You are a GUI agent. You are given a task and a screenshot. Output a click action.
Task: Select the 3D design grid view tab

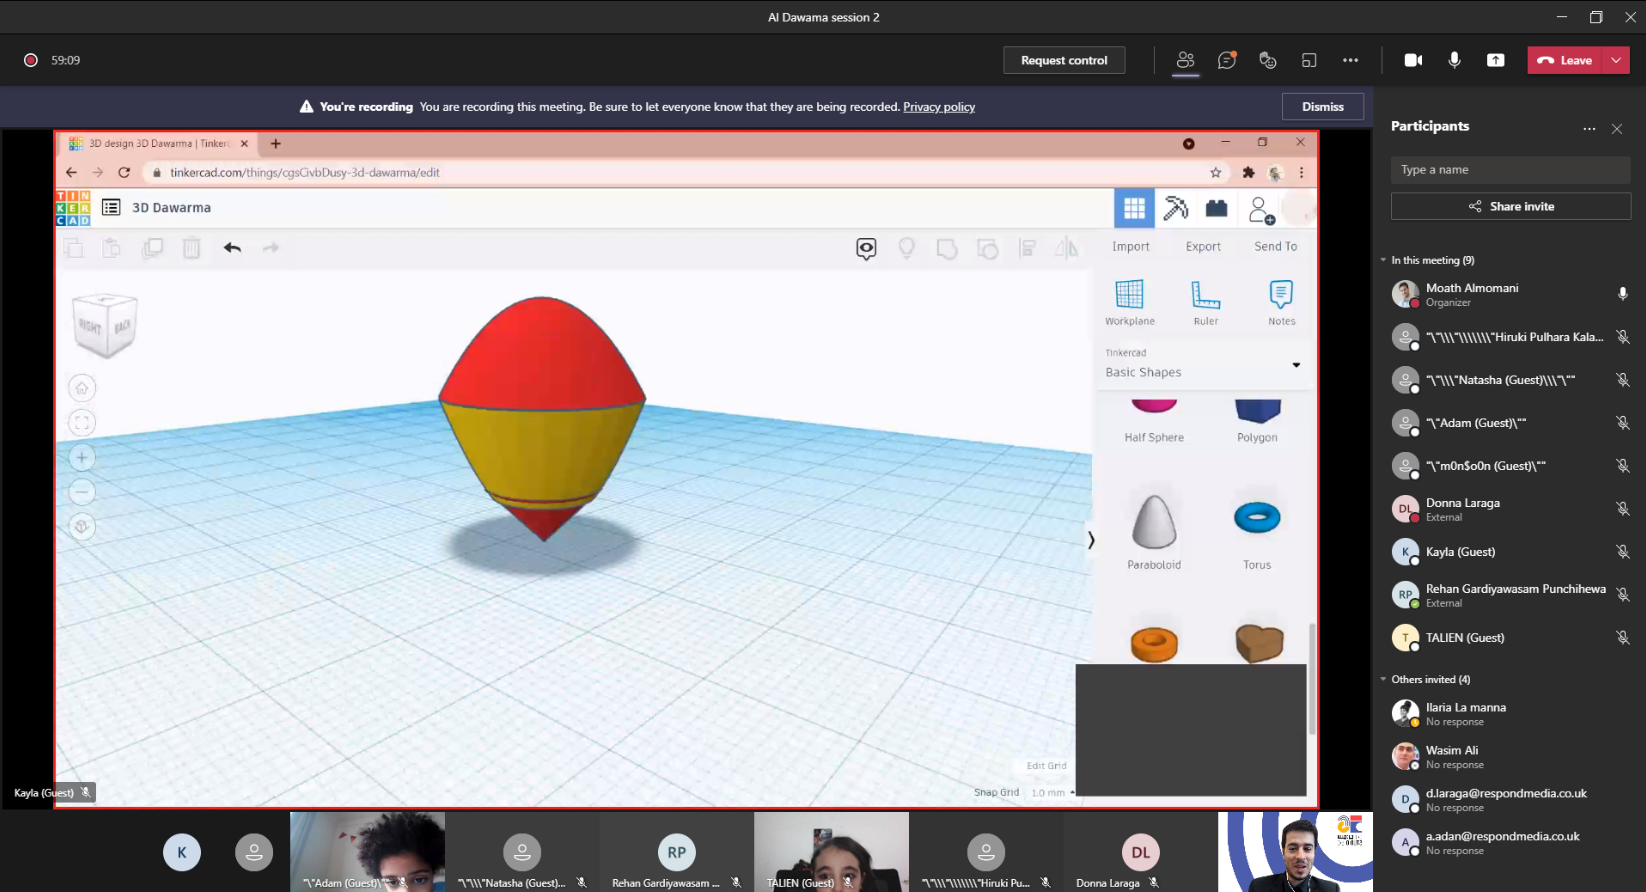(x=1134, y=208)
